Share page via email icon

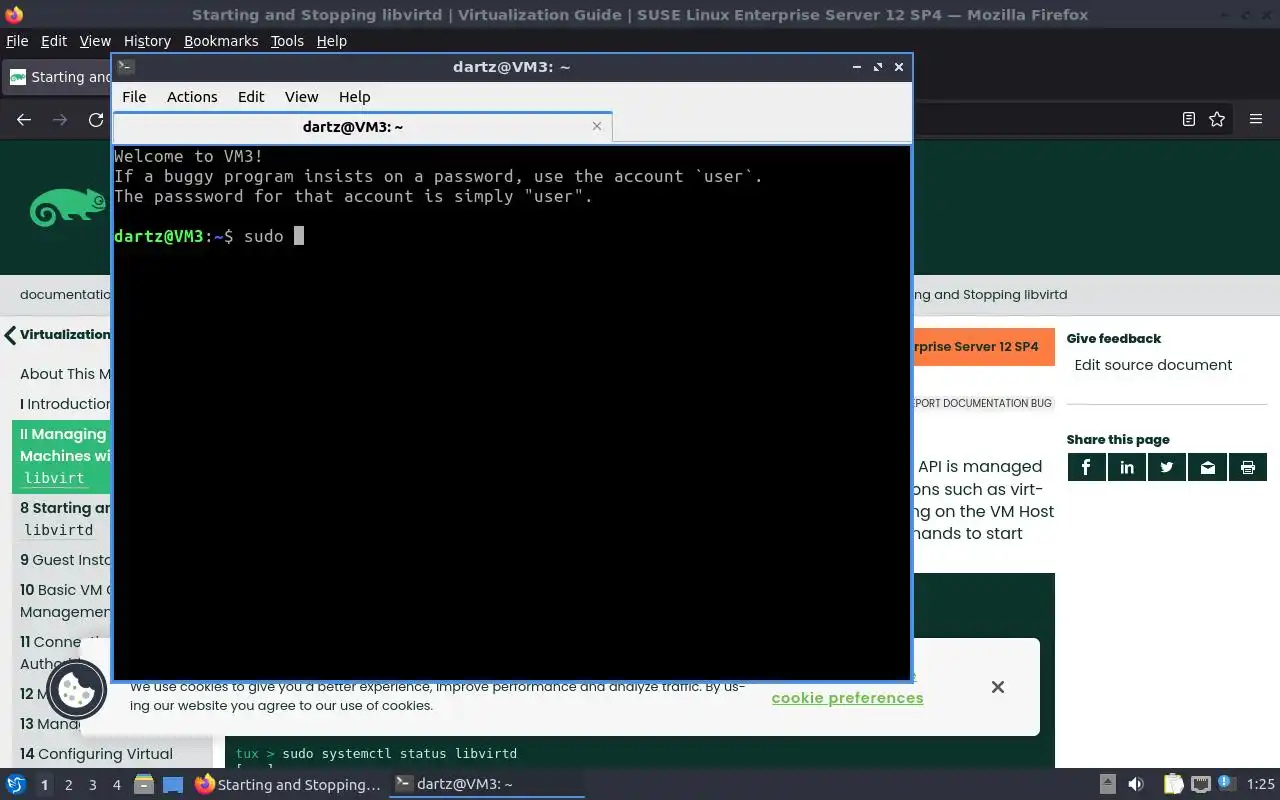(x=1208, y=467)
